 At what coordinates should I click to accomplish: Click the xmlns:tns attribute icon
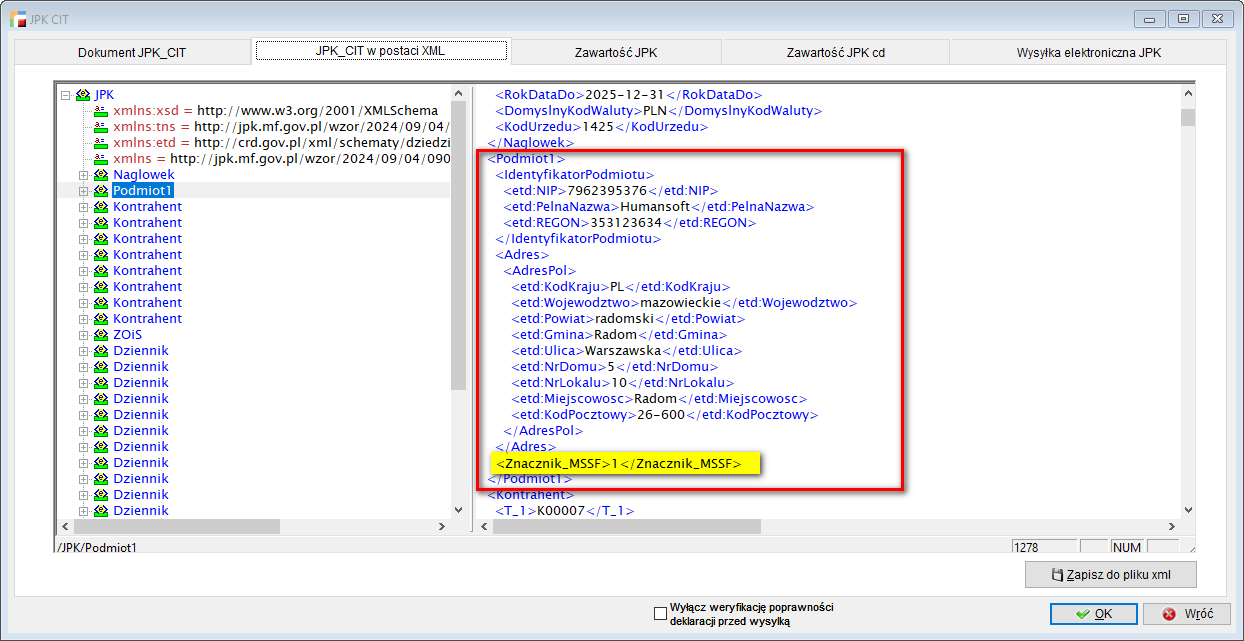coord(100,127)
